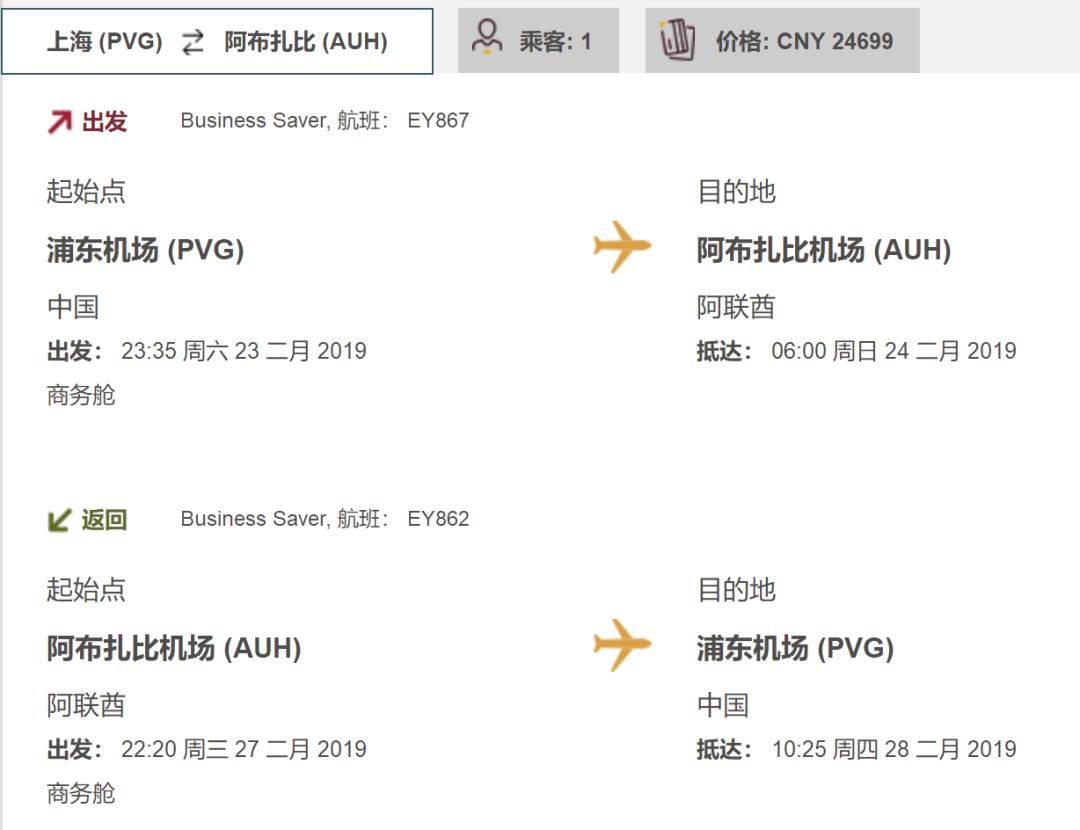Click the swap arrows between Shanghai and Abu Dhabi

click(193, 42)
